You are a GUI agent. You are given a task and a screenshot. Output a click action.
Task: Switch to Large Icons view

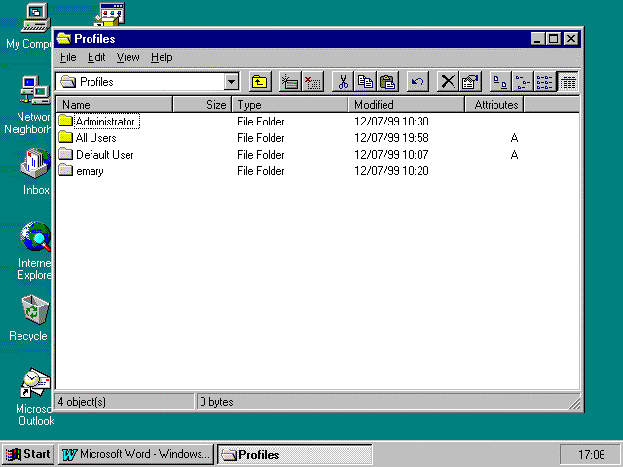(x=500, y=82)
